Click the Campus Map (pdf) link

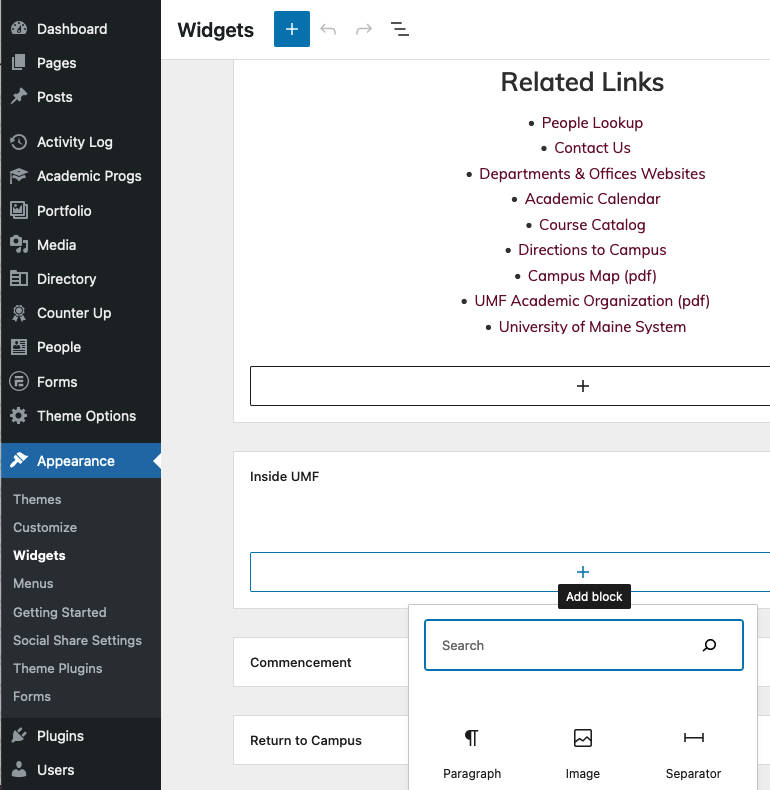(592, 276)
